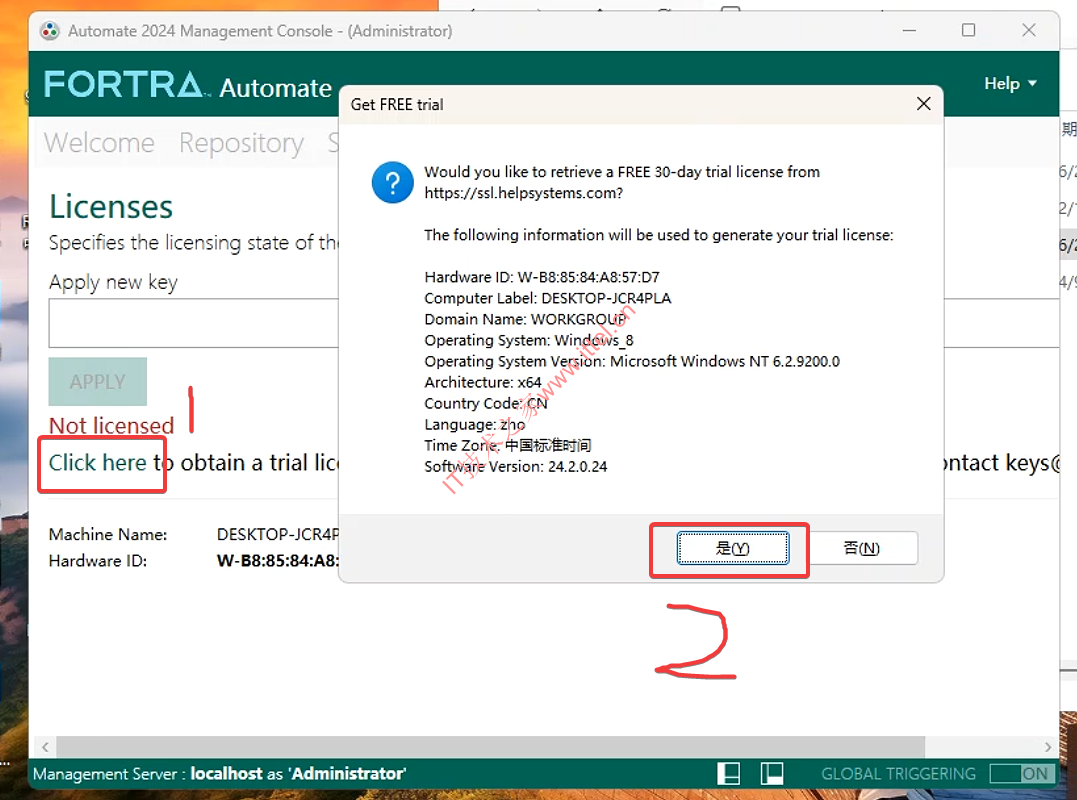
Task: Click the right status bar layout icon
Action: point(772,773)
